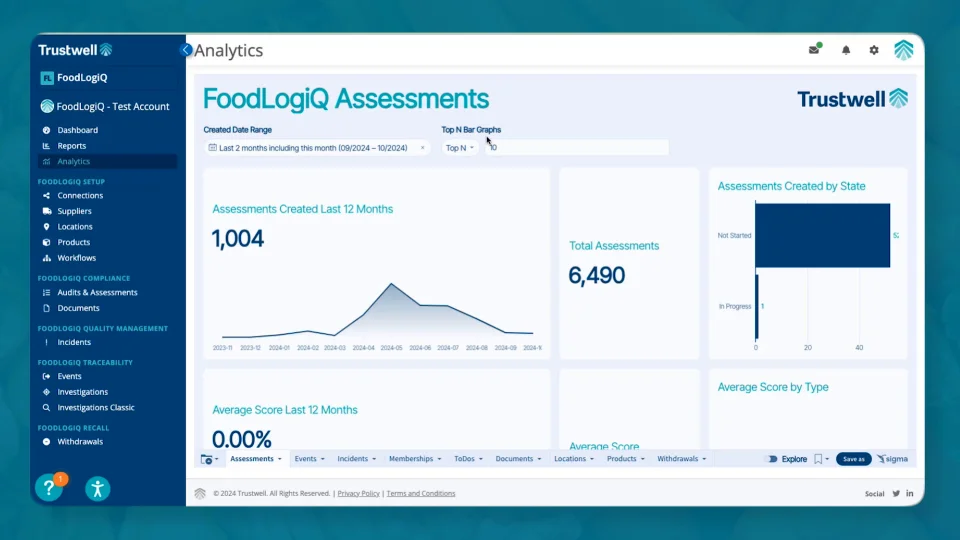Expand the Assessments tab dropdown arrow
The height and width of the screenshot is (540, 960).
pyautogui.click(x=280, y=459)
